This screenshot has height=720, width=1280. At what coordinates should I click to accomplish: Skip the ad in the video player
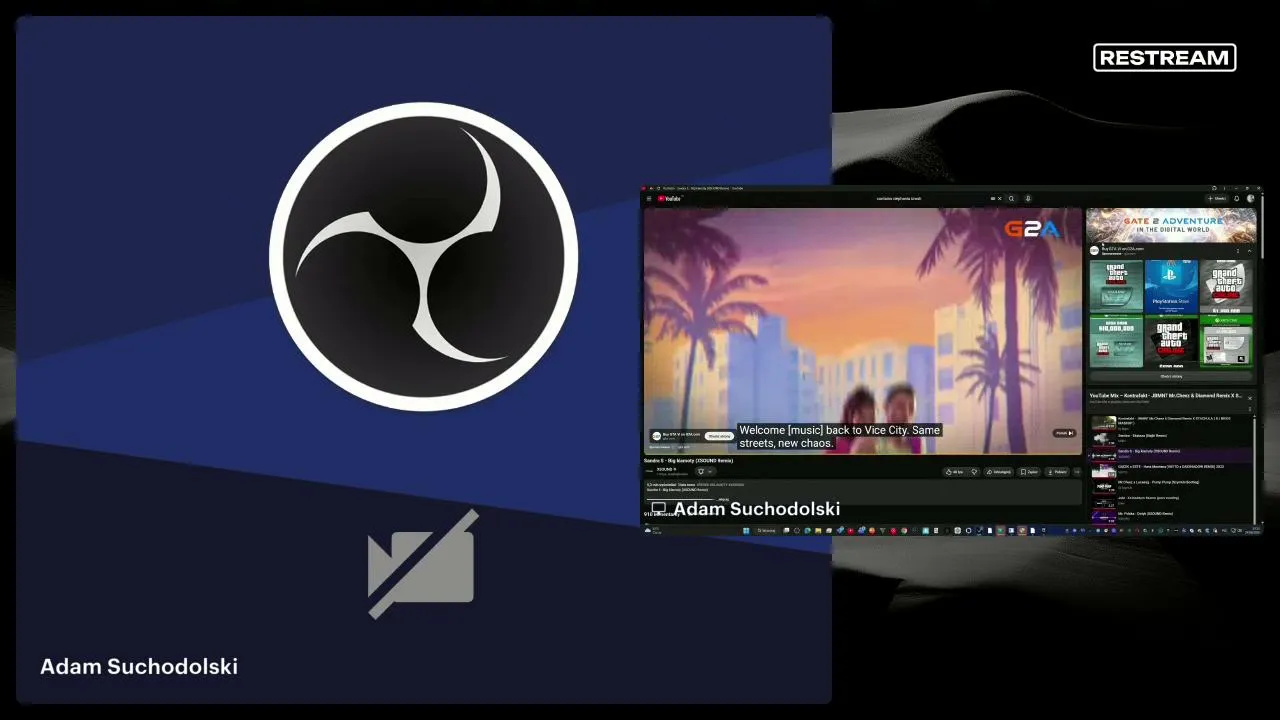tap(1064, 433)
